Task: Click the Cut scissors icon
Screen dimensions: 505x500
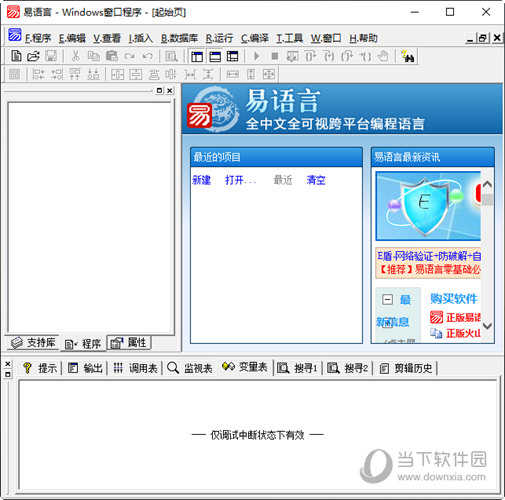Action: pyautogui.click(x=76, y=56)
